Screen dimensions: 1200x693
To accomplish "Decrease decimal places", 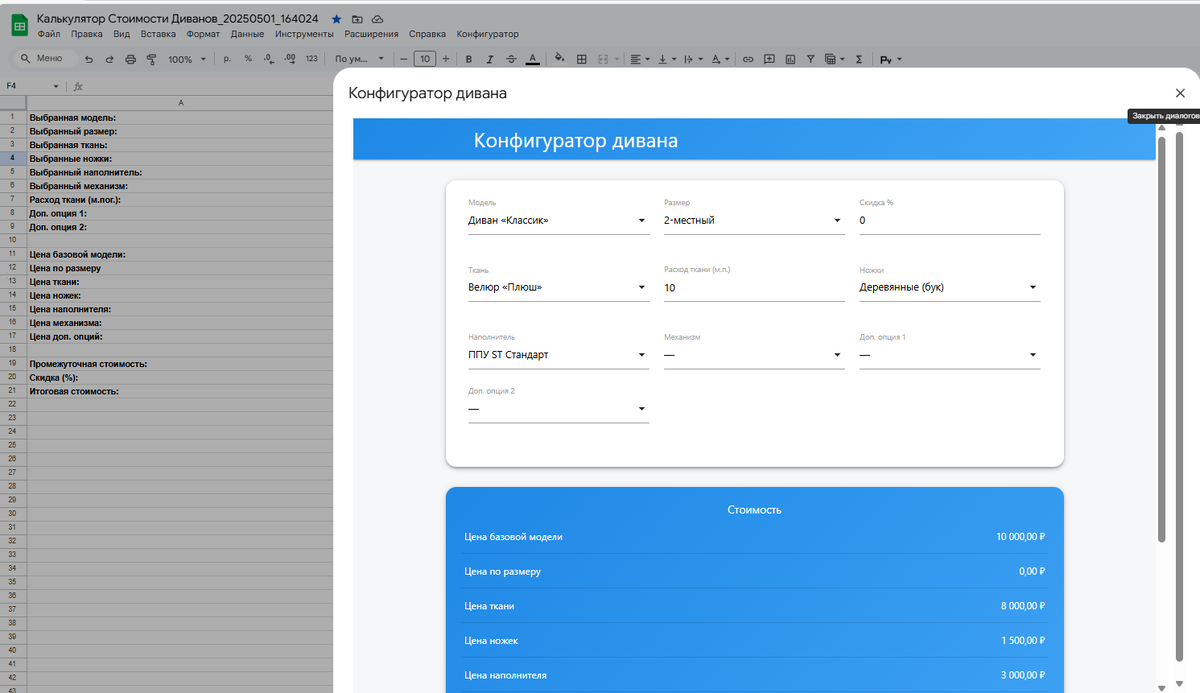I will point(268,59).
